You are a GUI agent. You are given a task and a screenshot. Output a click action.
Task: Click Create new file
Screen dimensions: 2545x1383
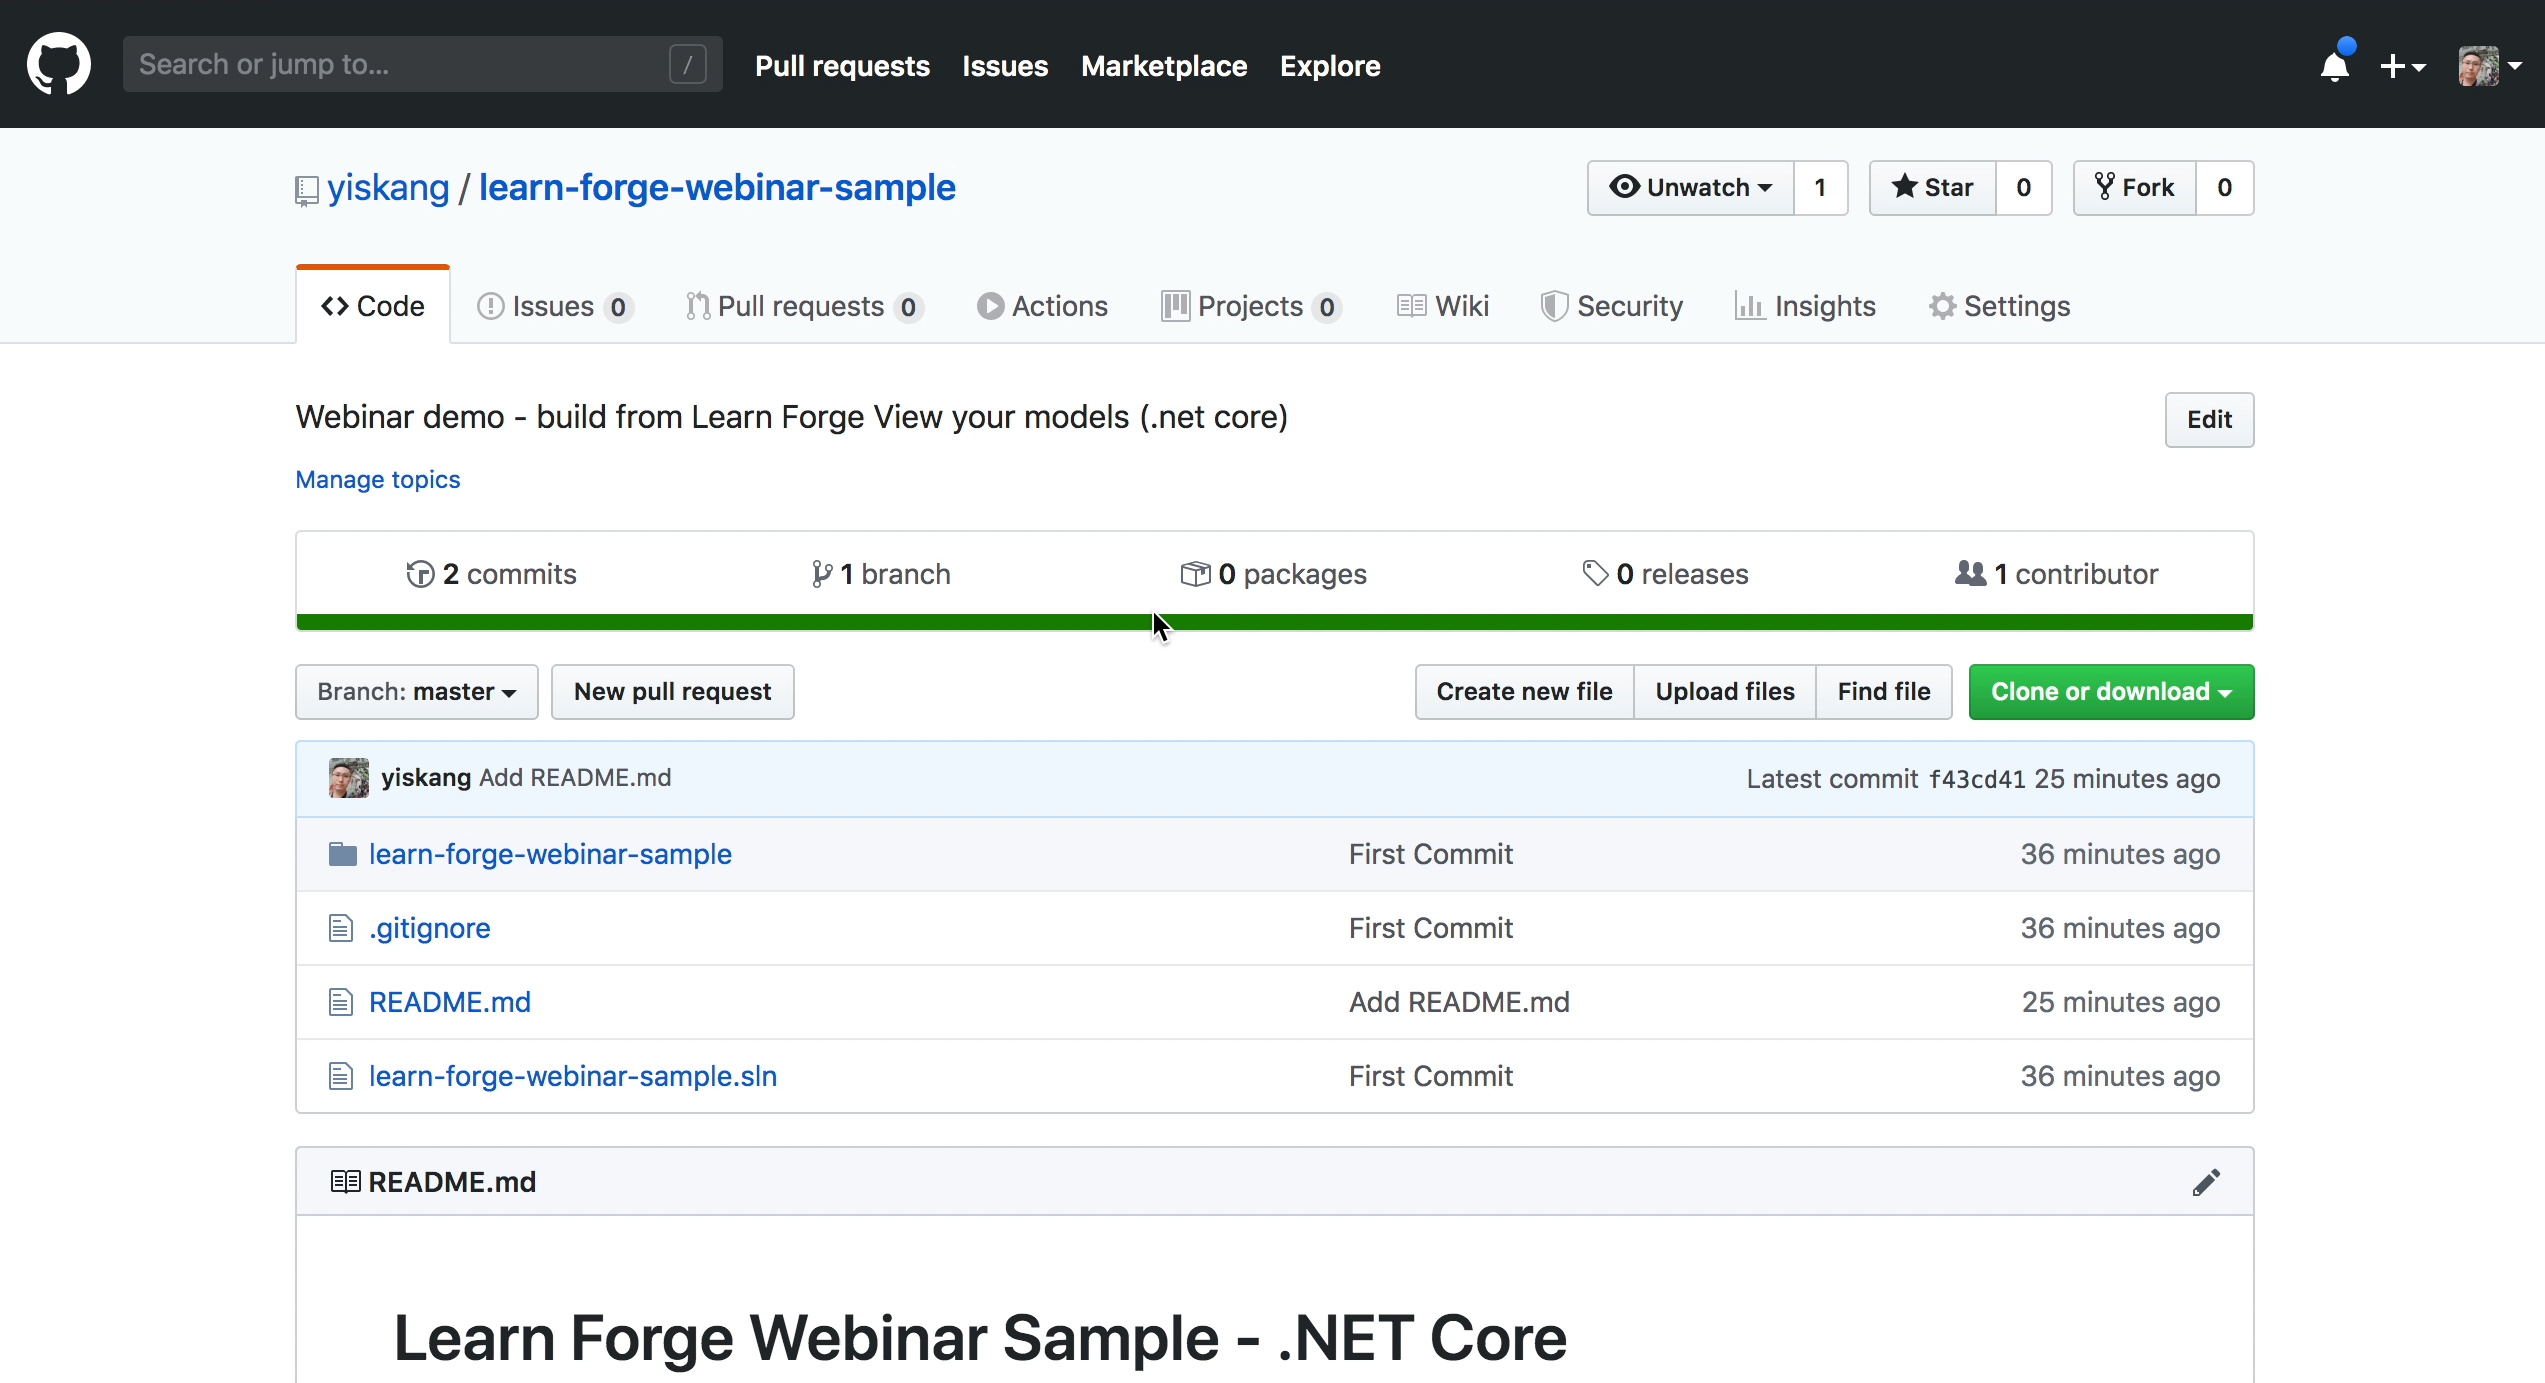pos(1525,691)
